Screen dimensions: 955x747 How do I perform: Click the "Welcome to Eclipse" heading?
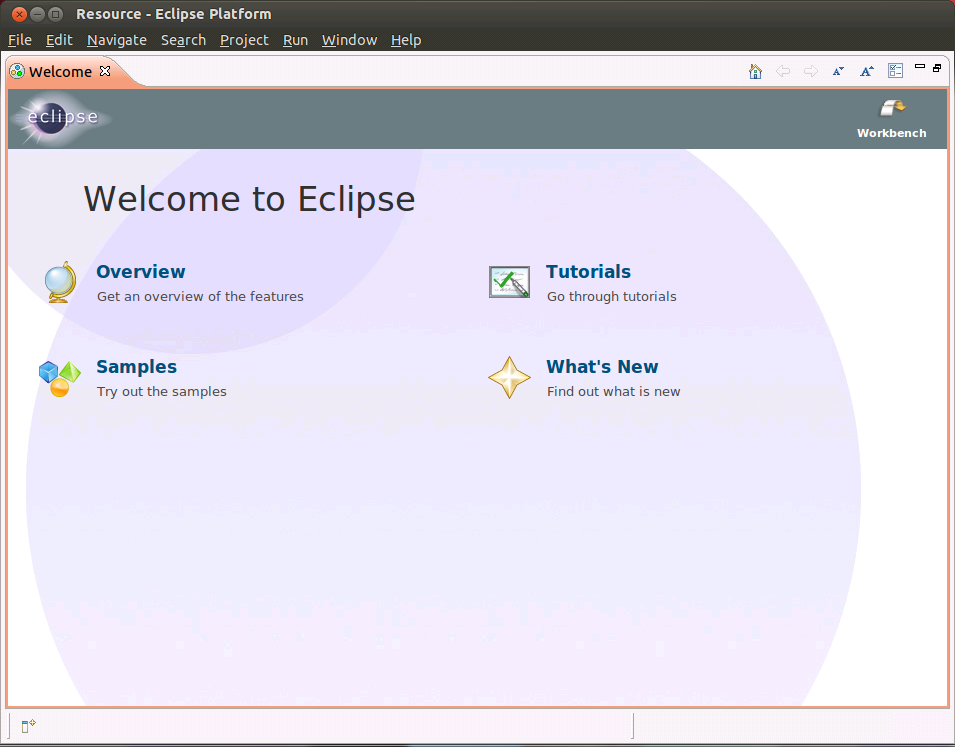click(250, 199)
